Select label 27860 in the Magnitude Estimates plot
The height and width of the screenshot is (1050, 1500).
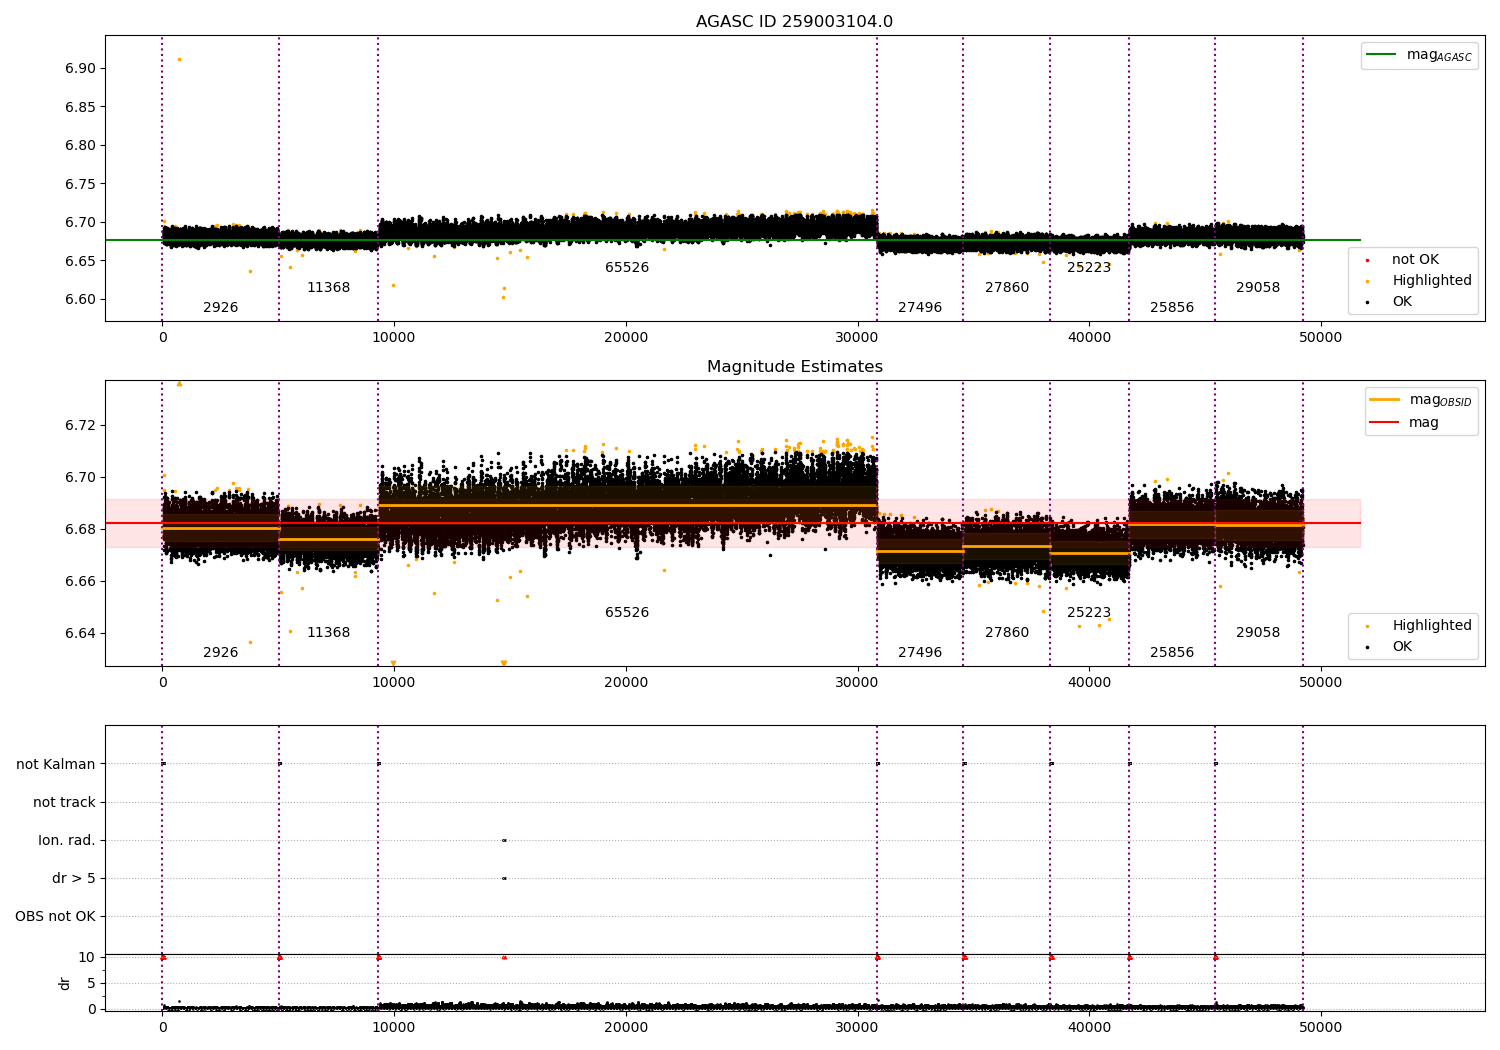(x=1007, y=633)
